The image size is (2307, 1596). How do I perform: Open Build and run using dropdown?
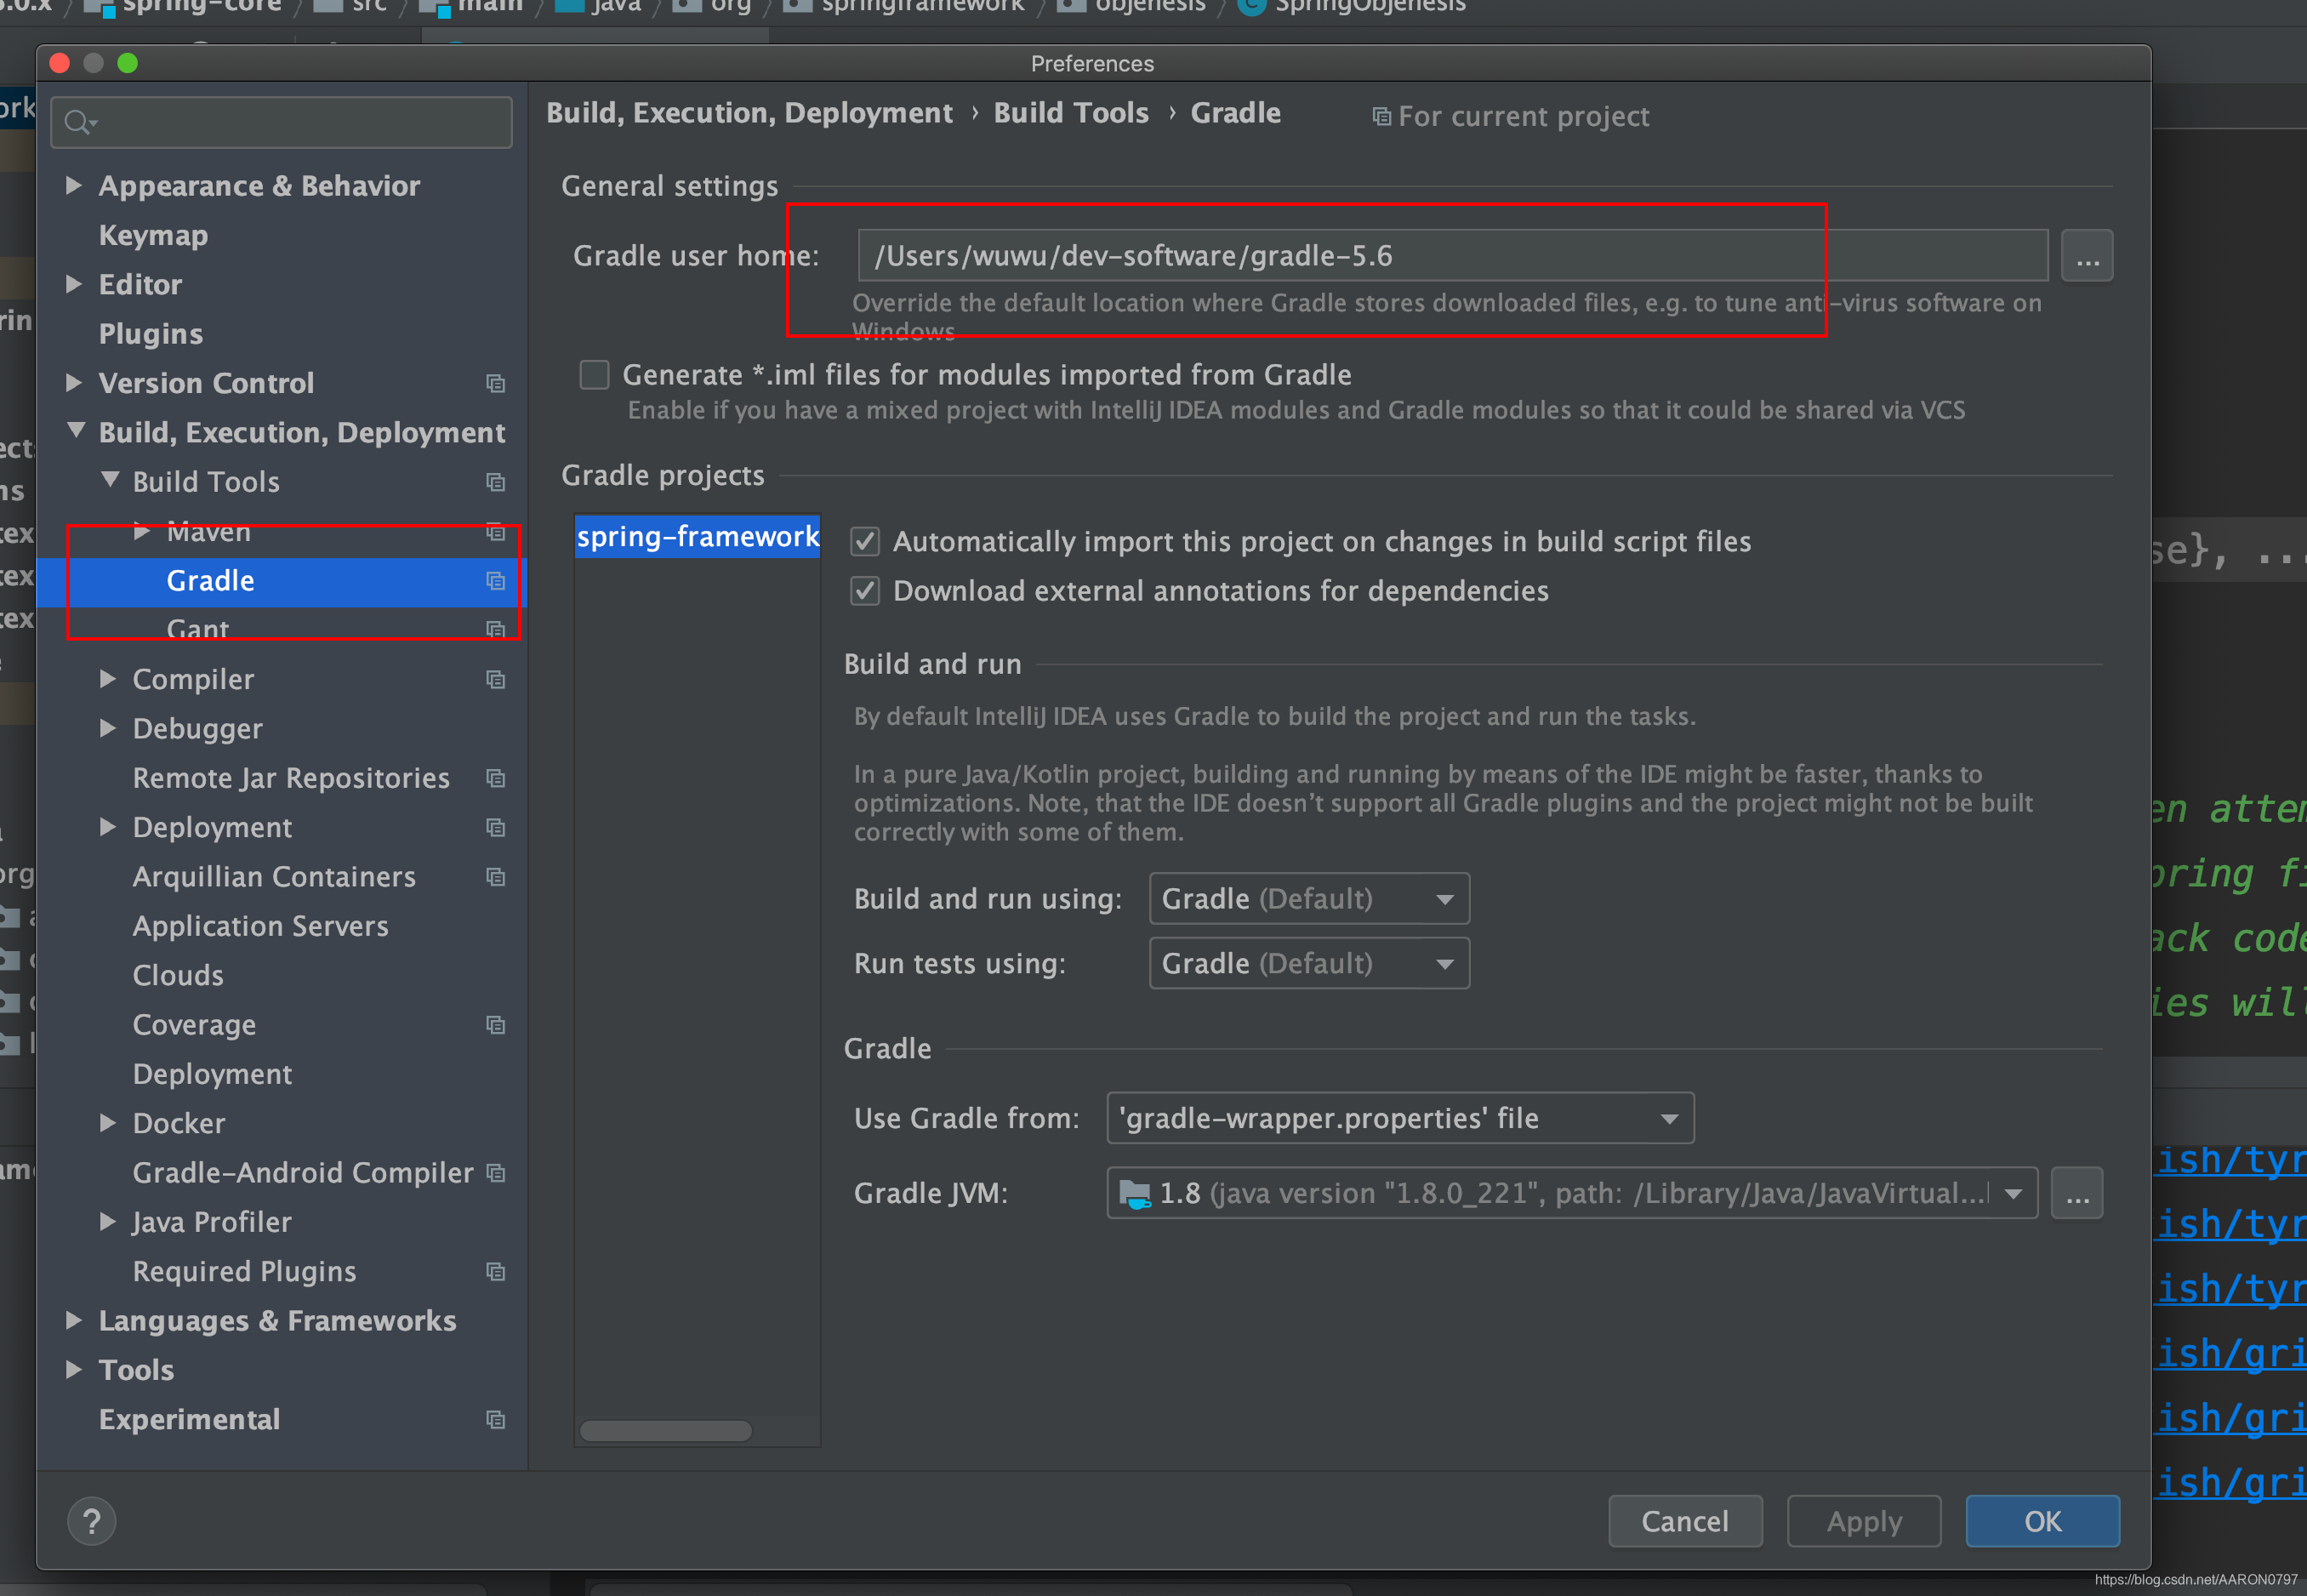1308,898
